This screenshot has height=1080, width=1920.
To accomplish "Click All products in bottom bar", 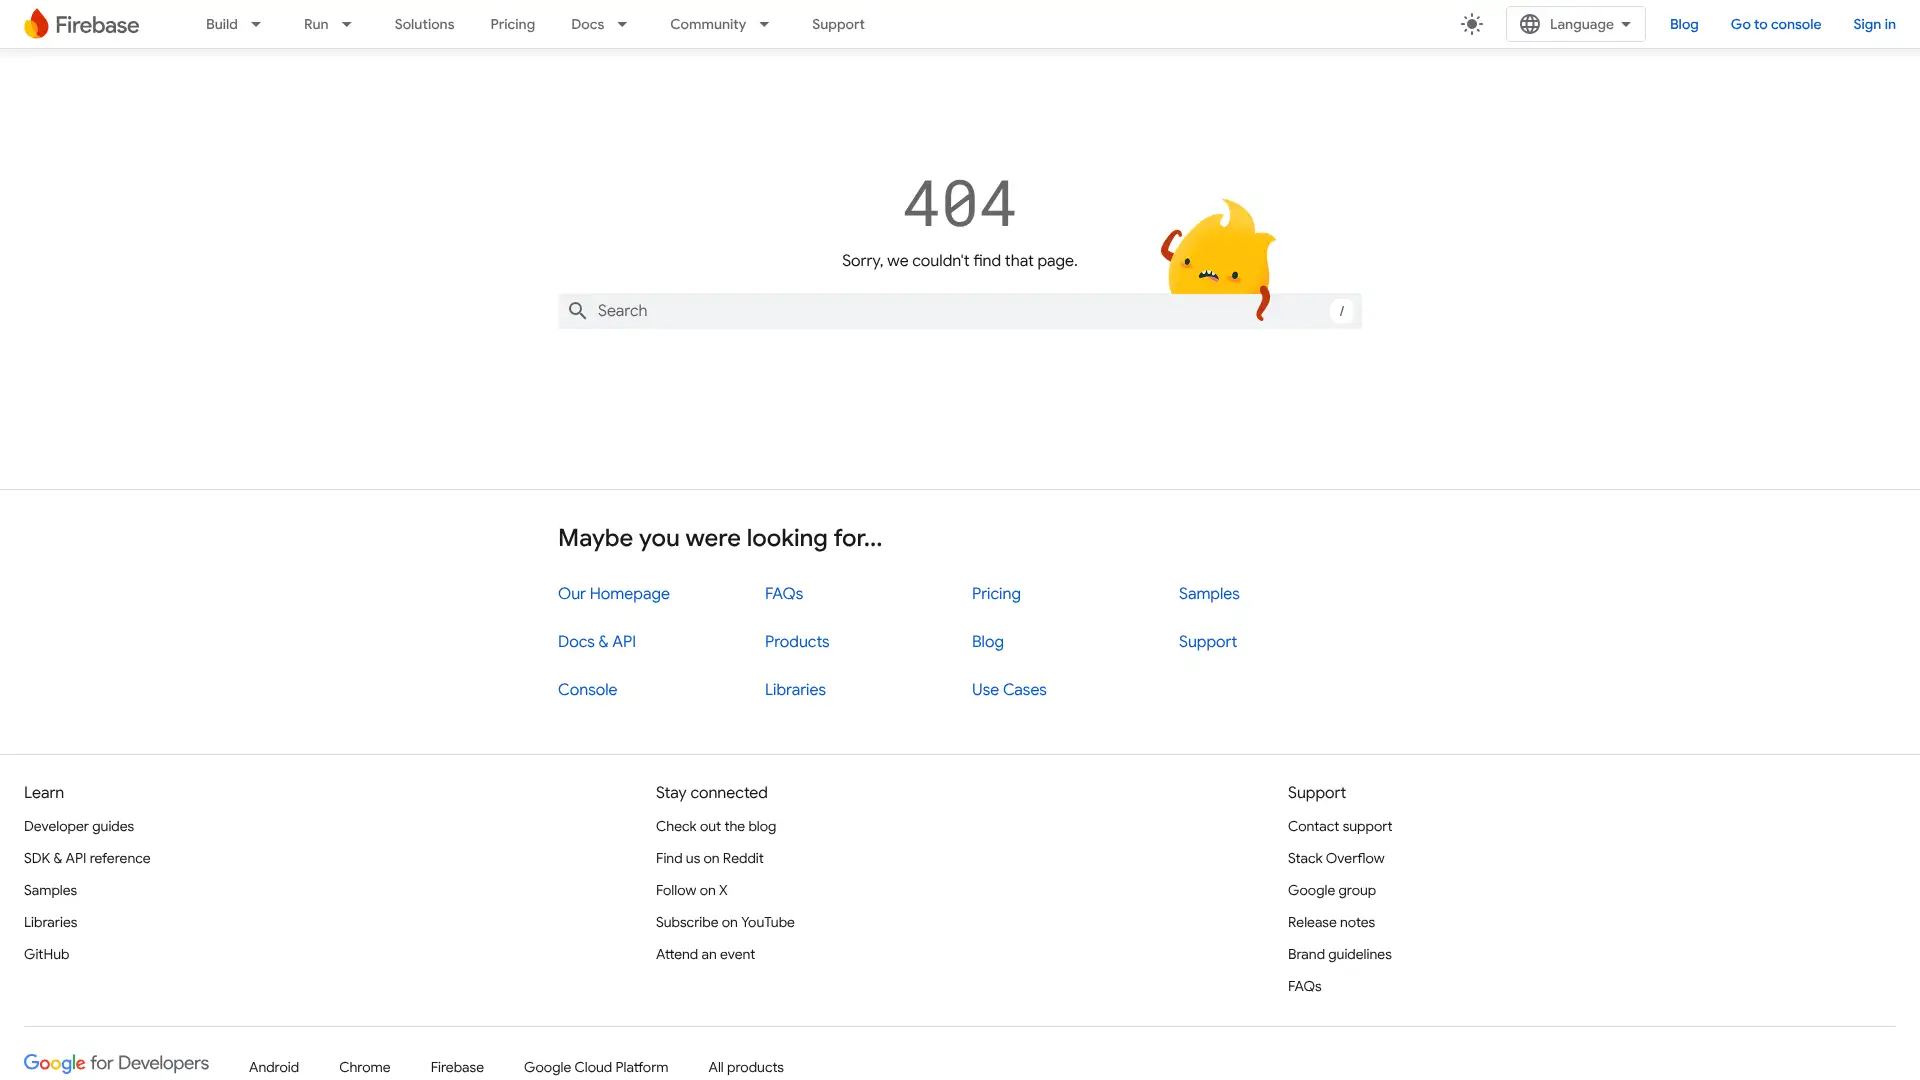I will (745, 1068).
